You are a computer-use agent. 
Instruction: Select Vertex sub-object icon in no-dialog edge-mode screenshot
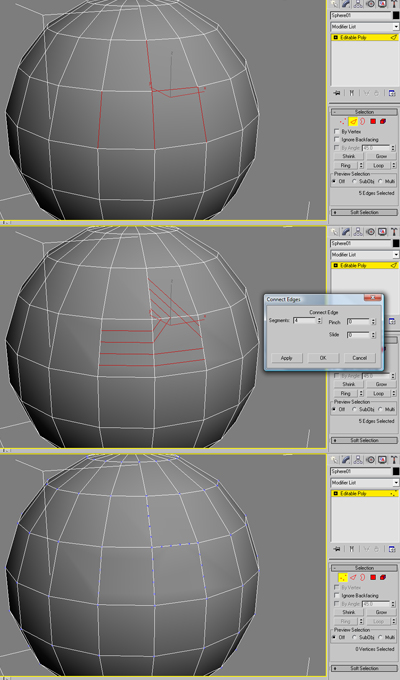(x=343, y=121)
